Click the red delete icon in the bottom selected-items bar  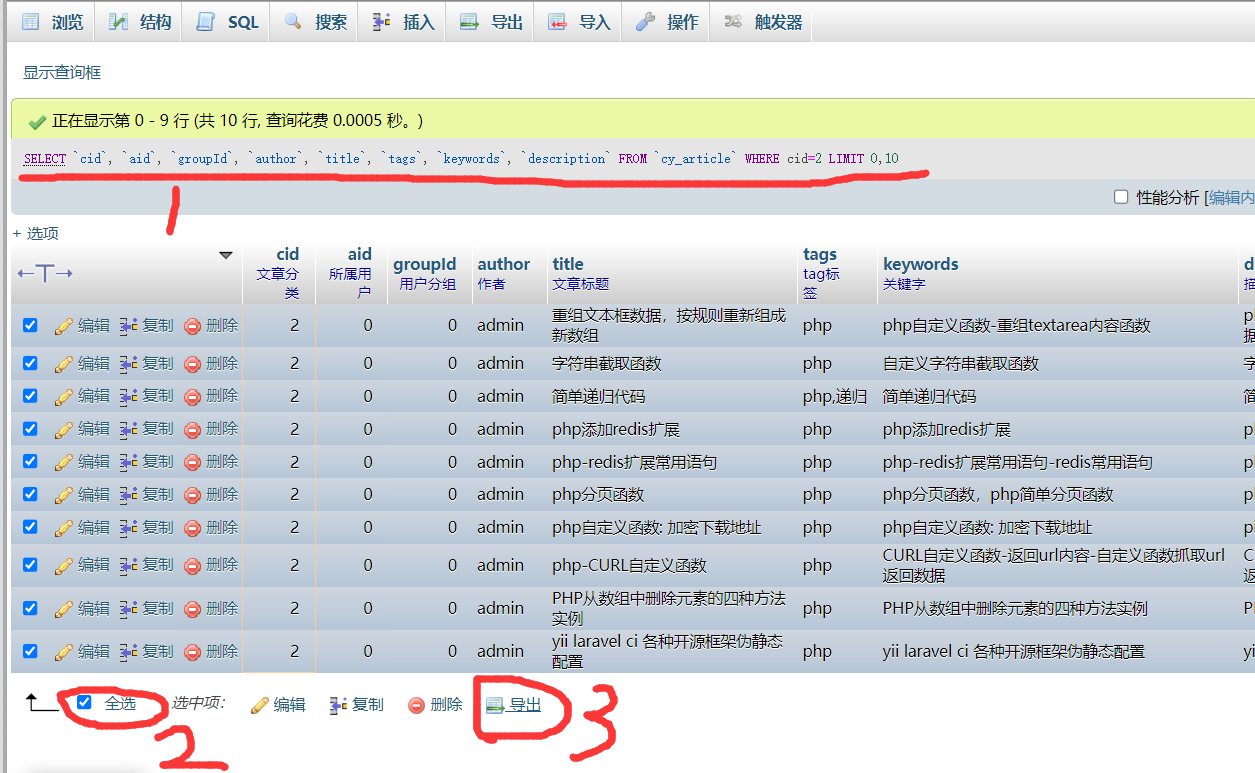(417, 705)
